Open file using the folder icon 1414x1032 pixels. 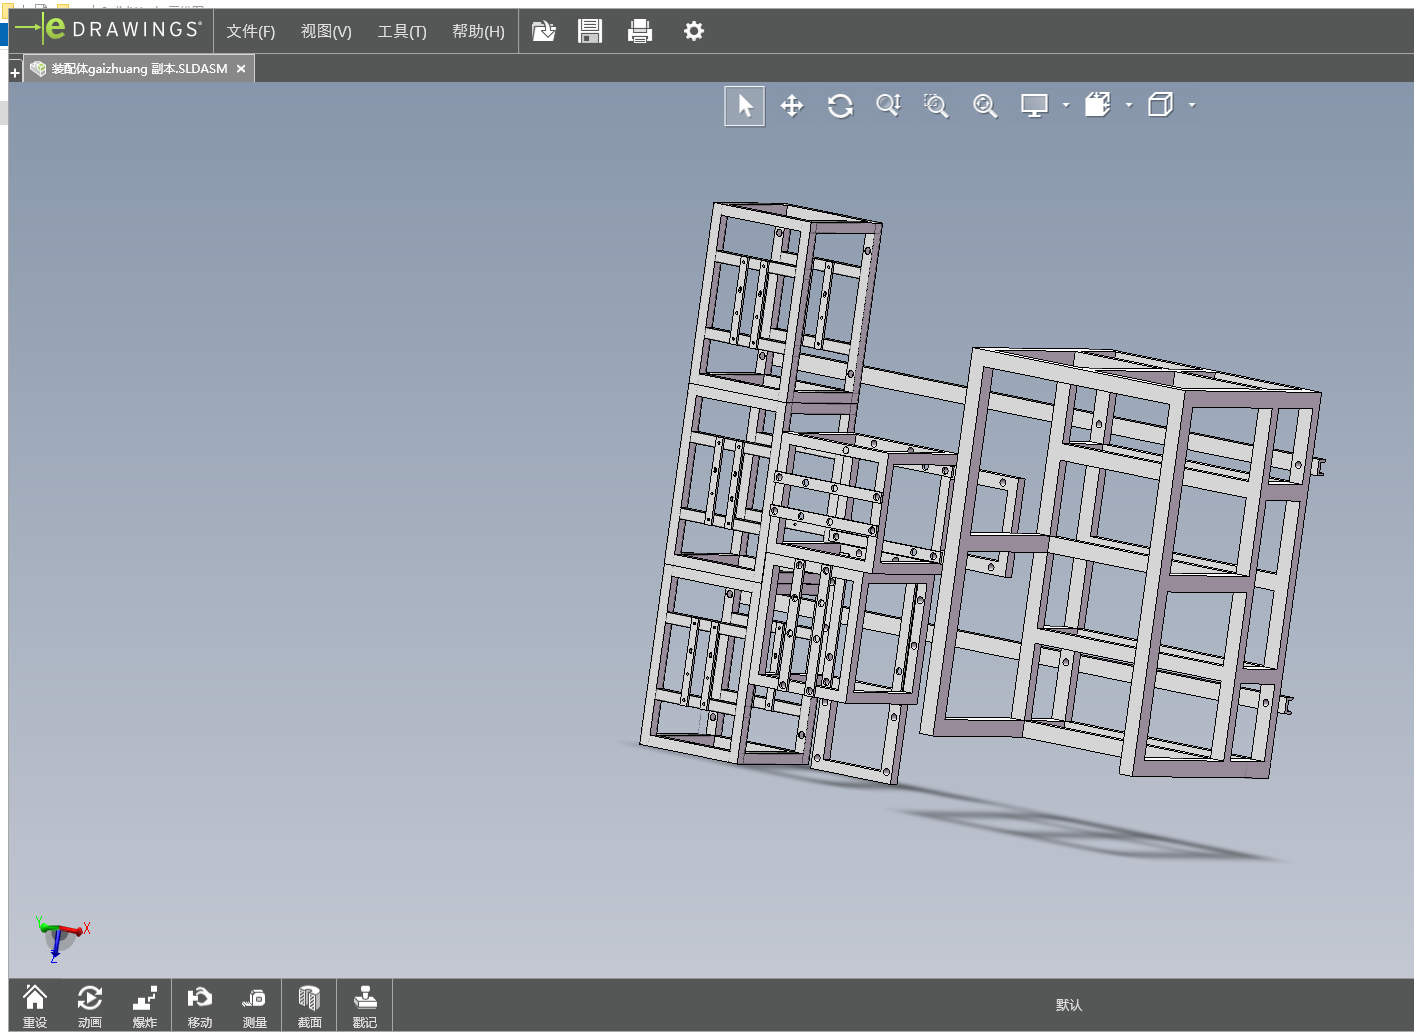[x=543, y=31]
